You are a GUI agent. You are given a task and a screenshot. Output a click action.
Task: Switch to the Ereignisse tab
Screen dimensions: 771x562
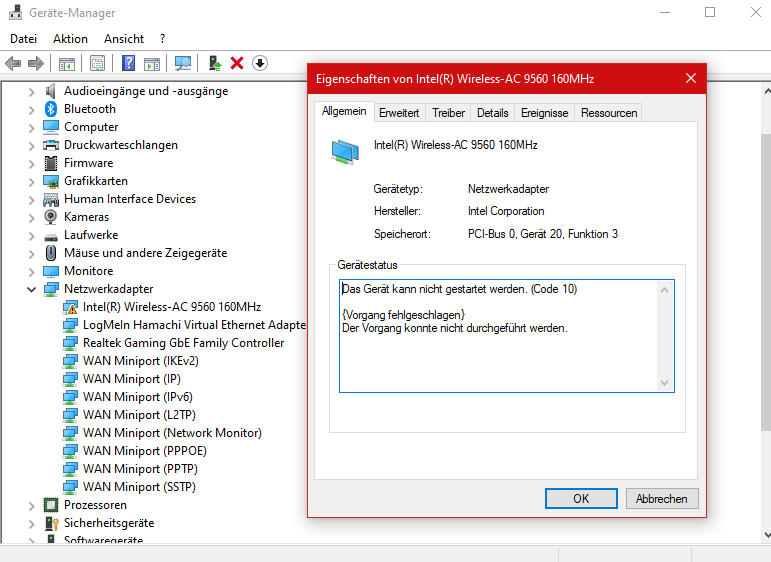[544, 113]
